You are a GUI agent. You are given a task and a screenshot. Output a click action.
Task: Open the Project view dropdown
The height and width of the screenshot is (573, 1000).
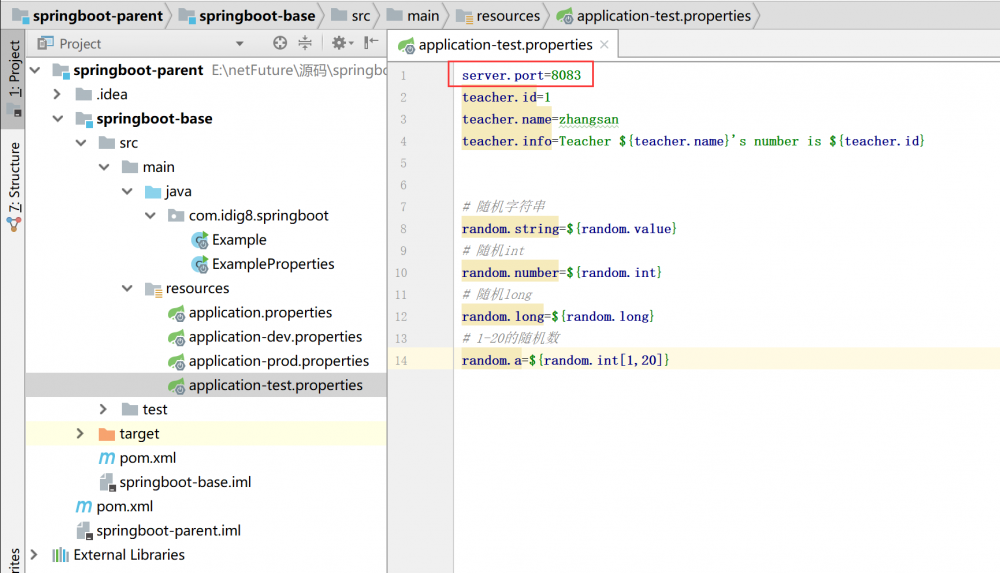pyautogui.click(x=239, y=44)
